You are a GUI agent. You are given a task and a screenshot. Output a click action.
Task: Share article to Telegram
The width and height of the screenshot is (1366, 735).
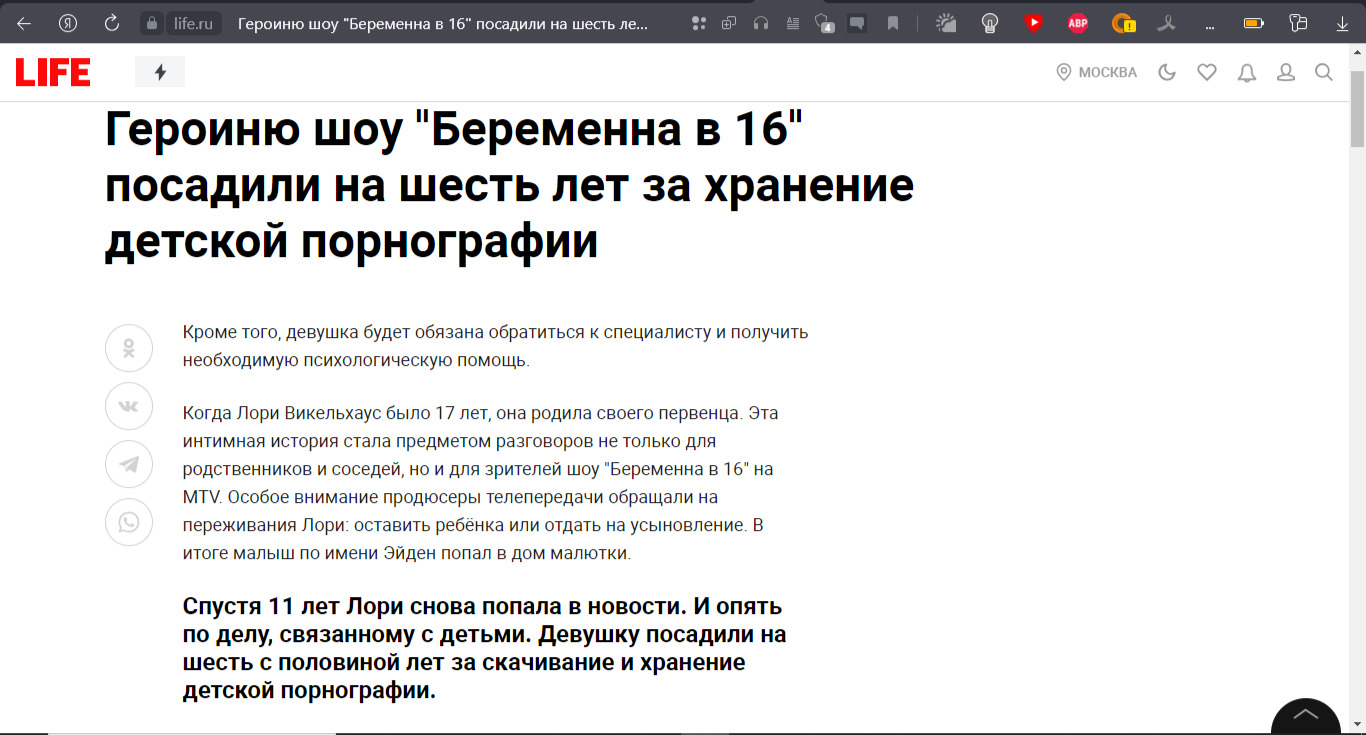point(129,464)
